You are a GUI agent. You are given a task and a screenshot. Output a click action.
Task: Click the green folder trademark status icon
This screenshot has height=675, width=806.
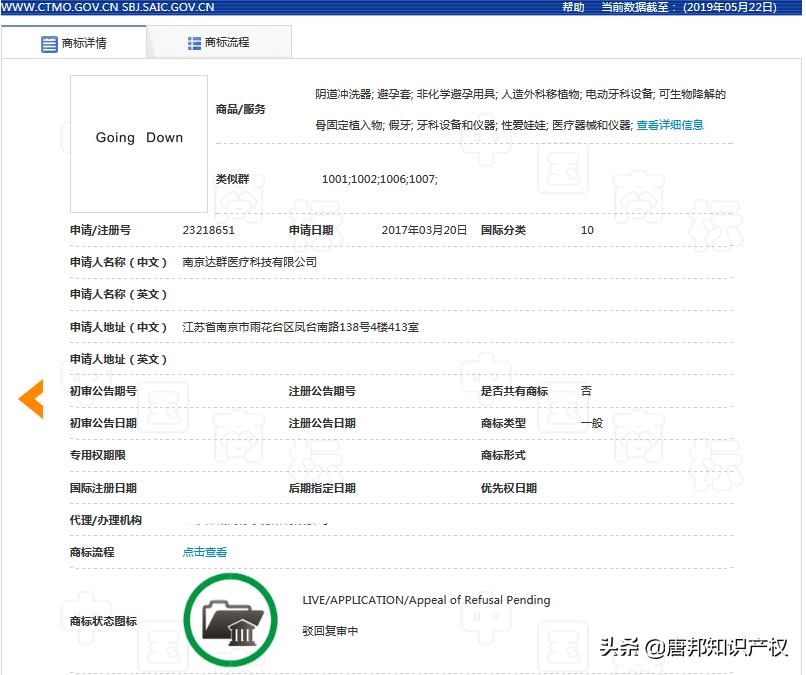coord(231,619)
